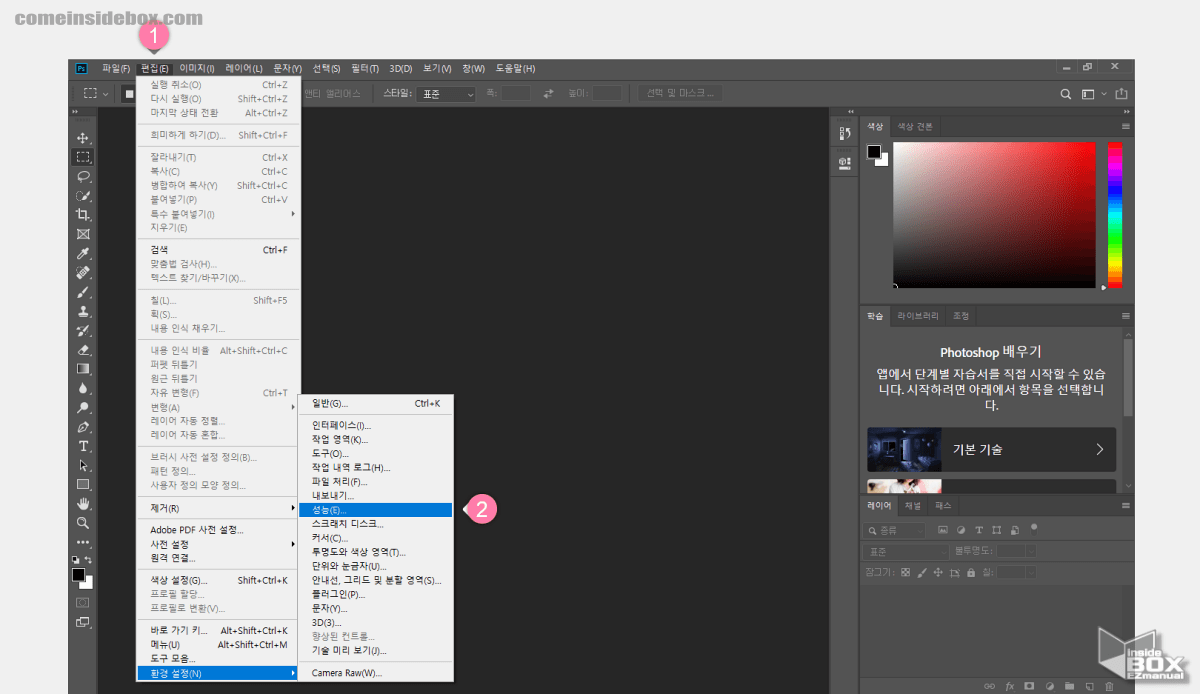Open the opacity value dropdown
This screenshot has height=694, width=1200.
(1031, 552)
